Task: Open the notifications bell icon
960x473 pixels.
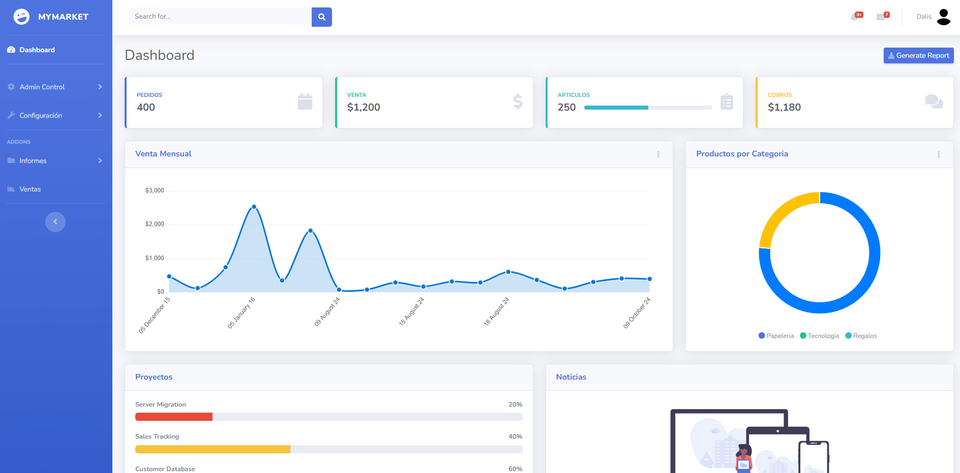Action: pyautogui.click(x=855, y=17)
